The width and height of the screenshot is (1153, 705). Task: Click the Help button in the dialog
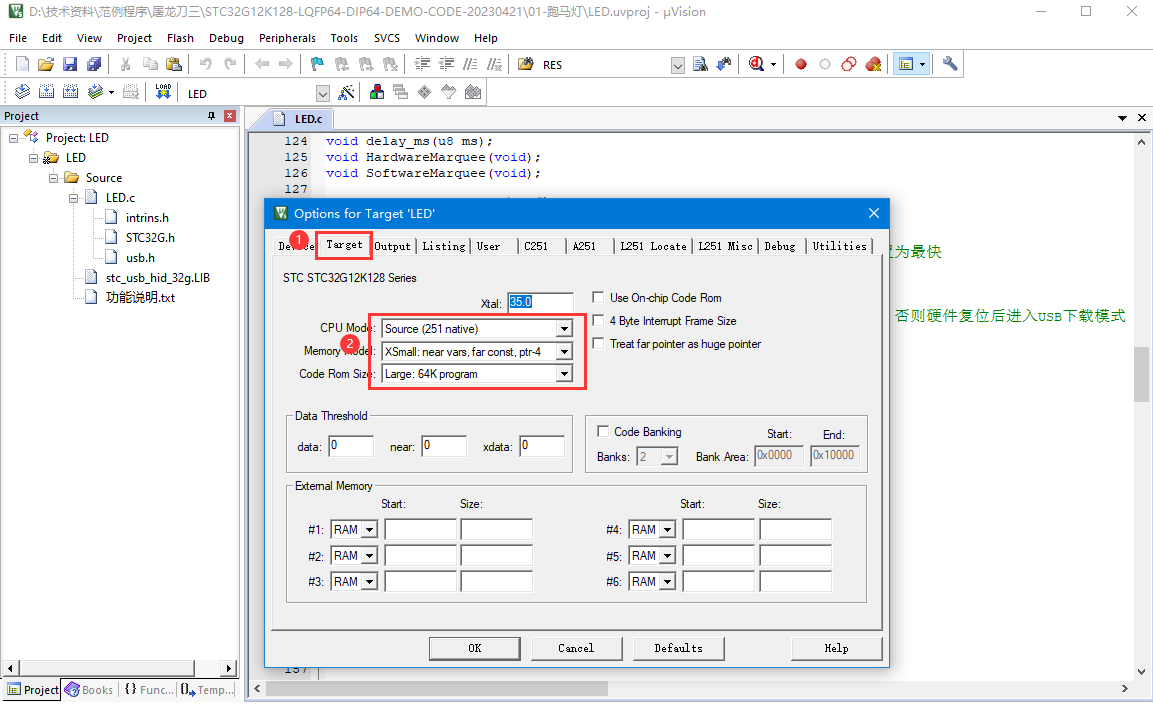836,648
